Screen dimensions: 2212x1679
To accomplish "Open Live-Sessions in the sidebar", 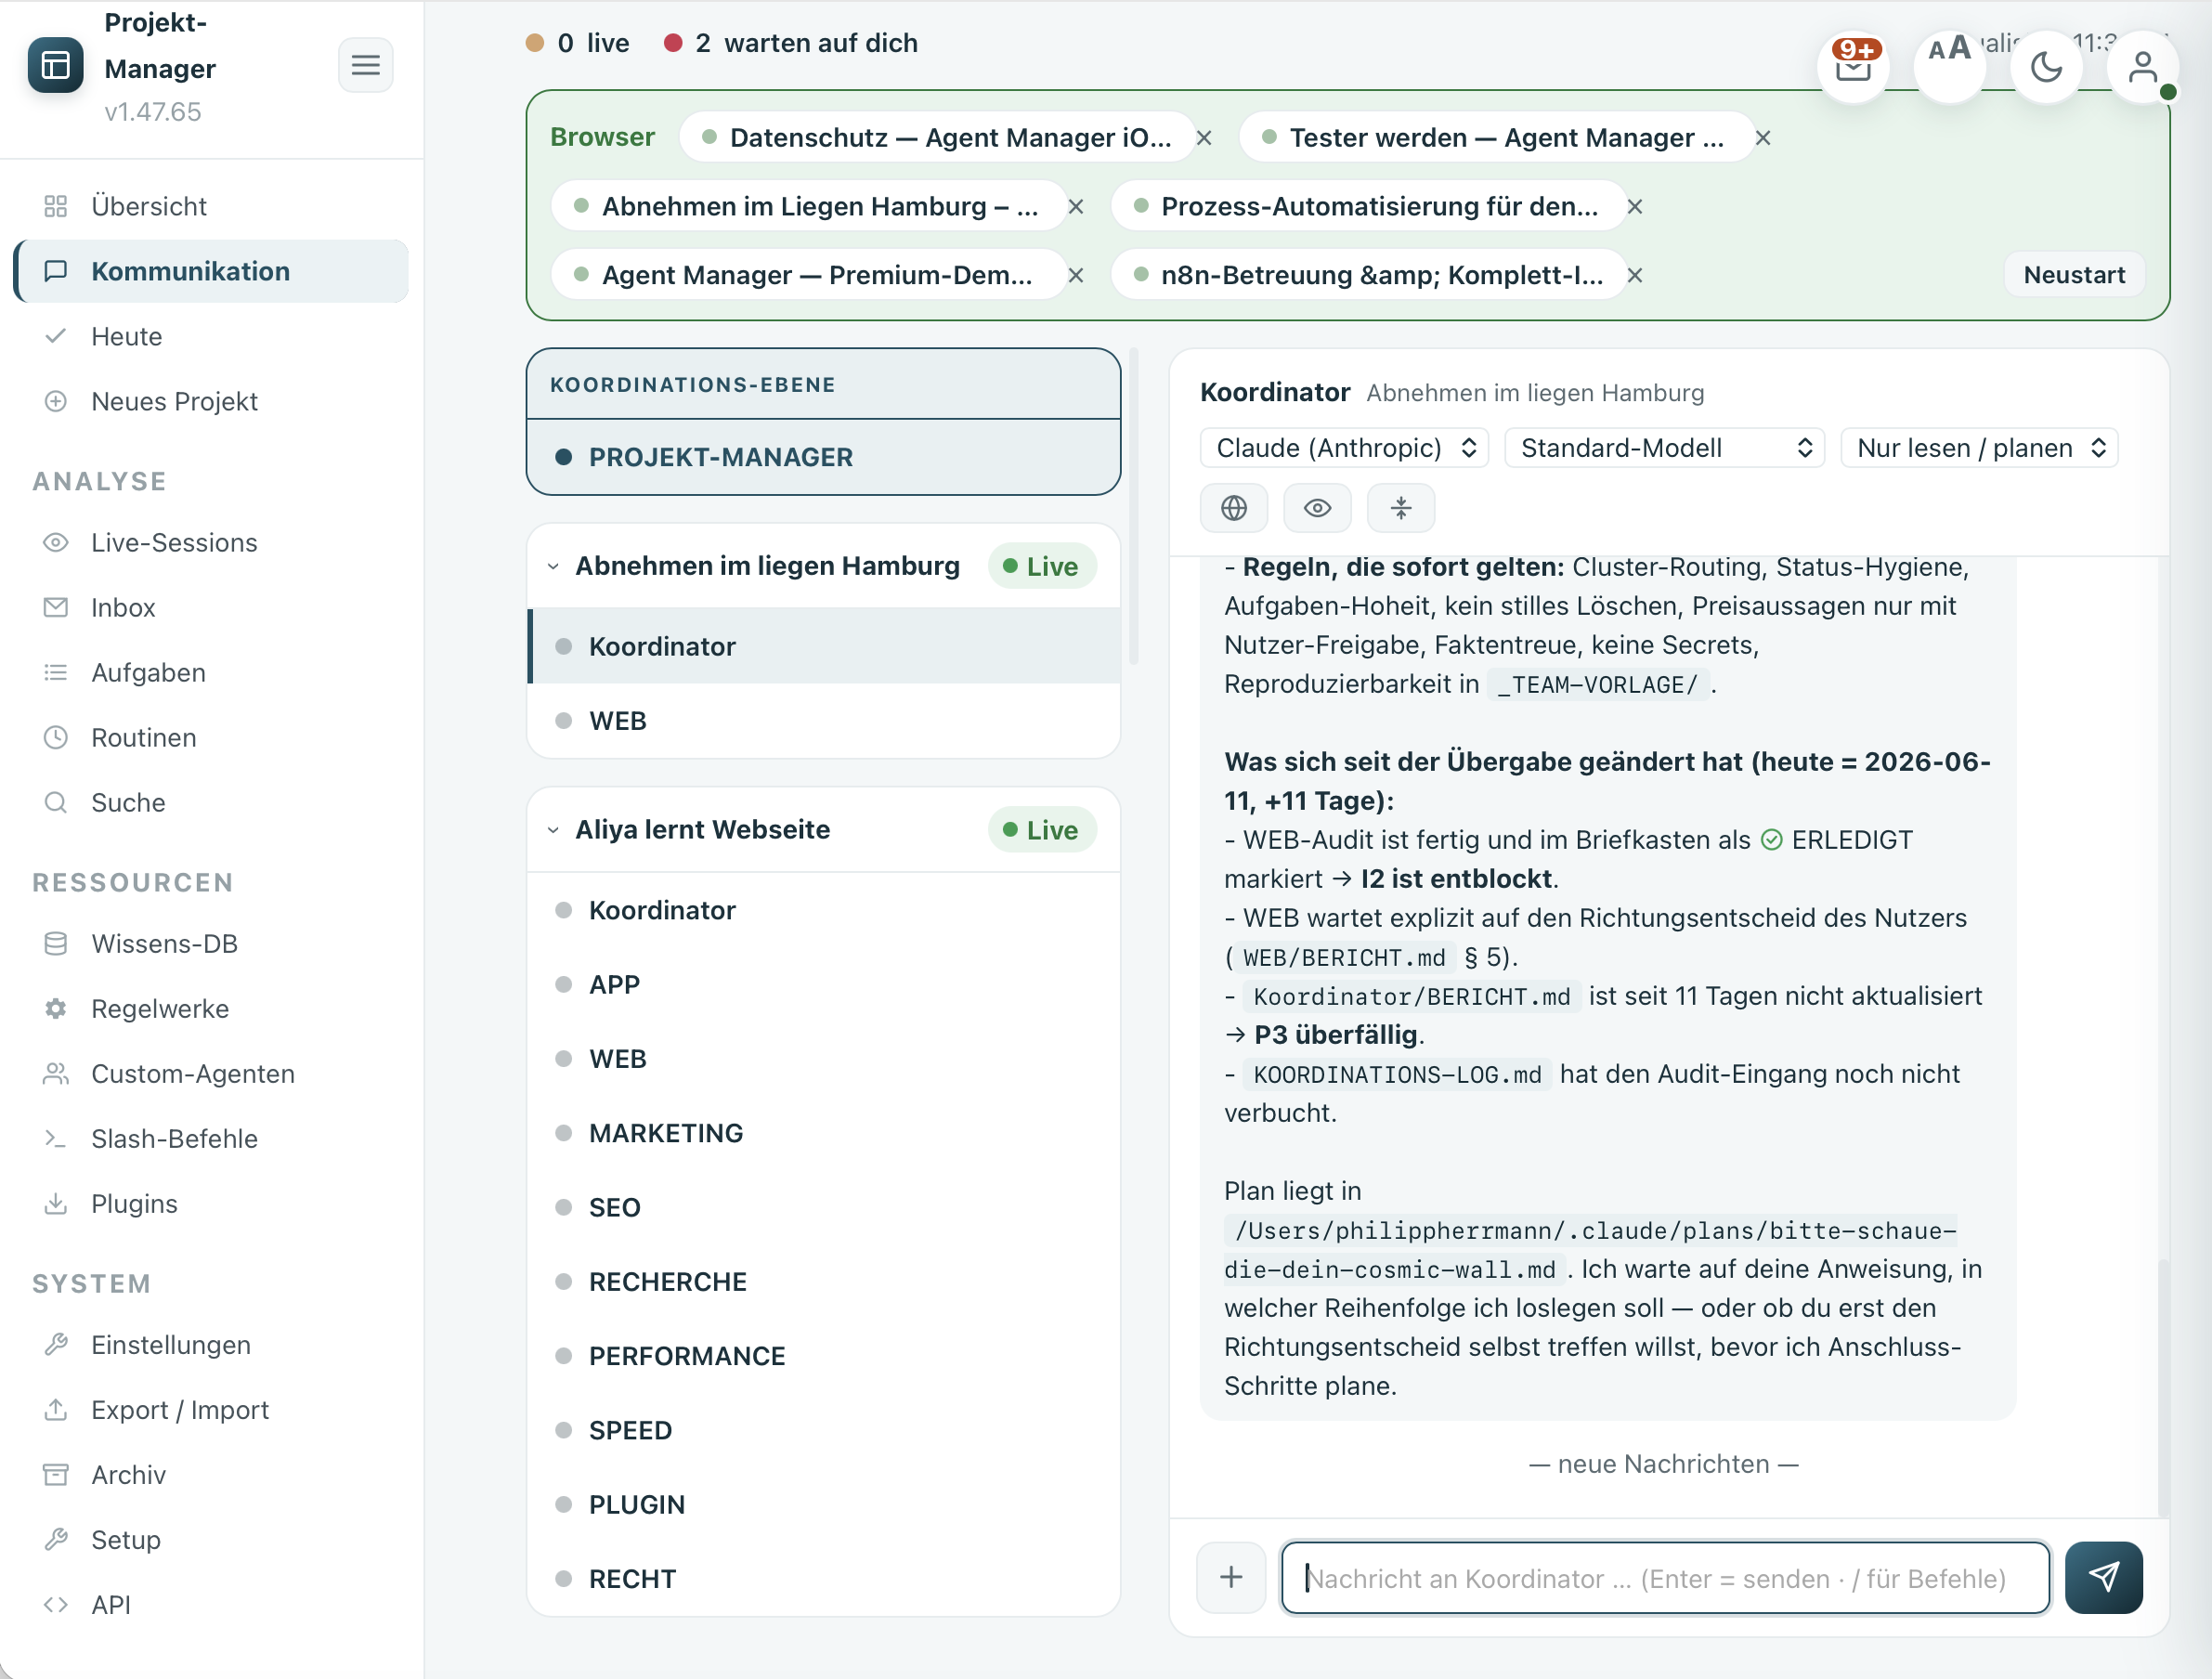I will point(212,542).
